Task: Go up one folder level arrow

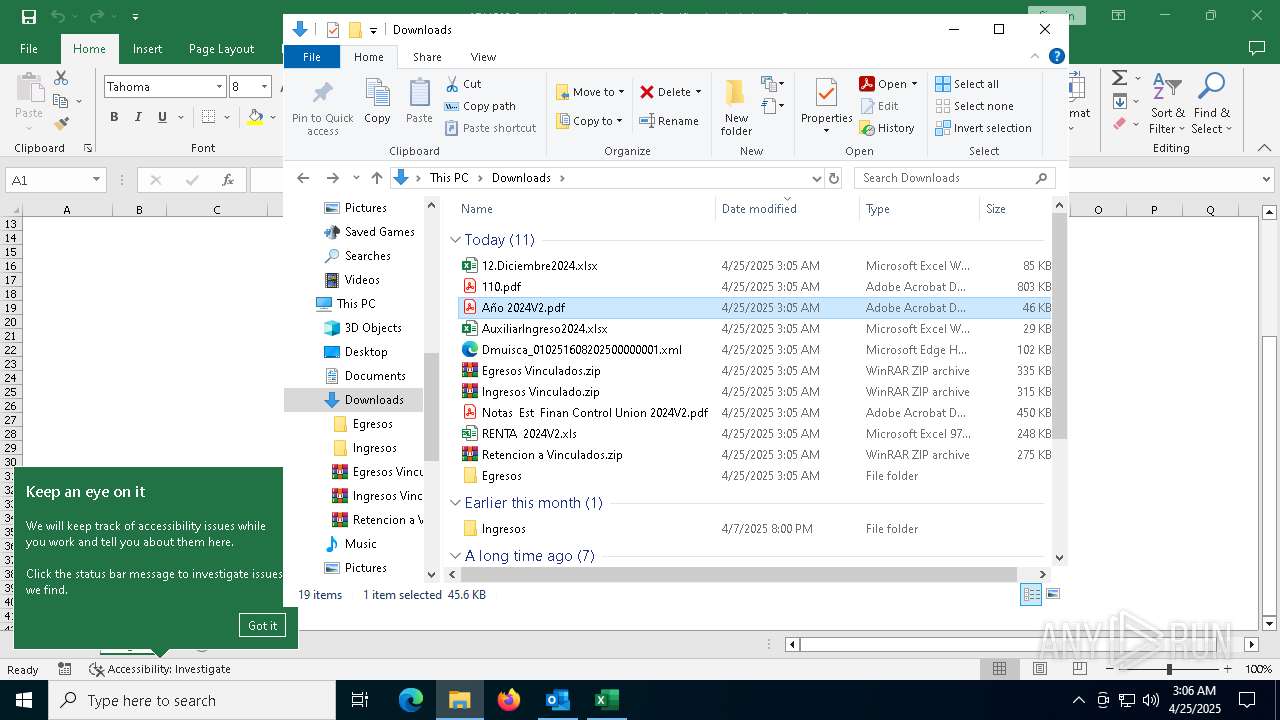Action: pos(376,178)
